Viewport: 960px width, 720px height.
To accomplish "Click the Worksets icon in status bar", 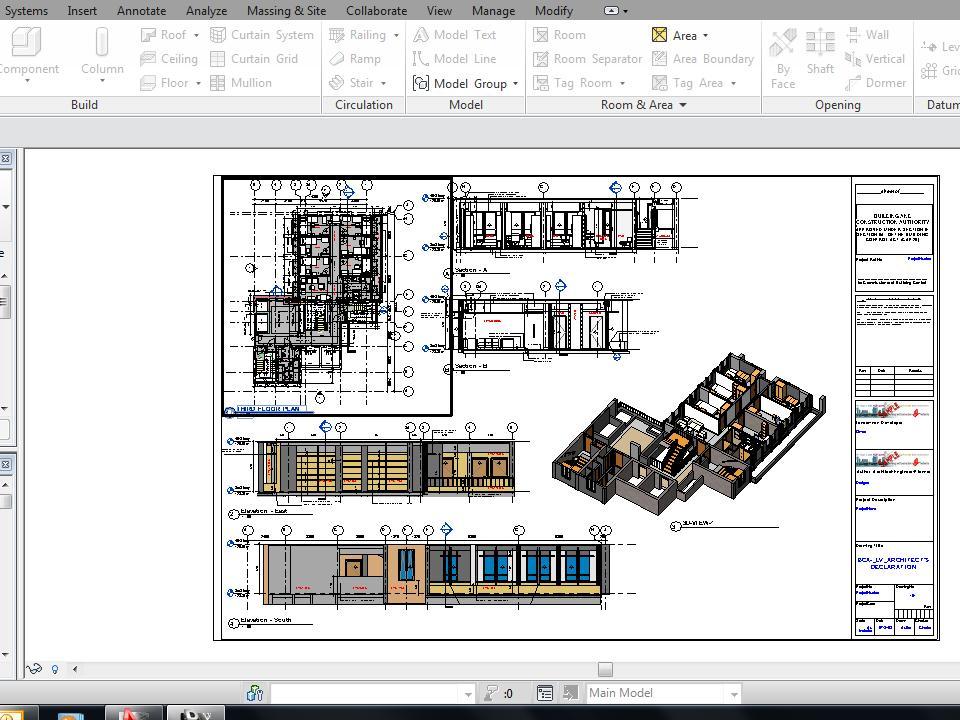I will pyautogui.click(x=255, y=693).
